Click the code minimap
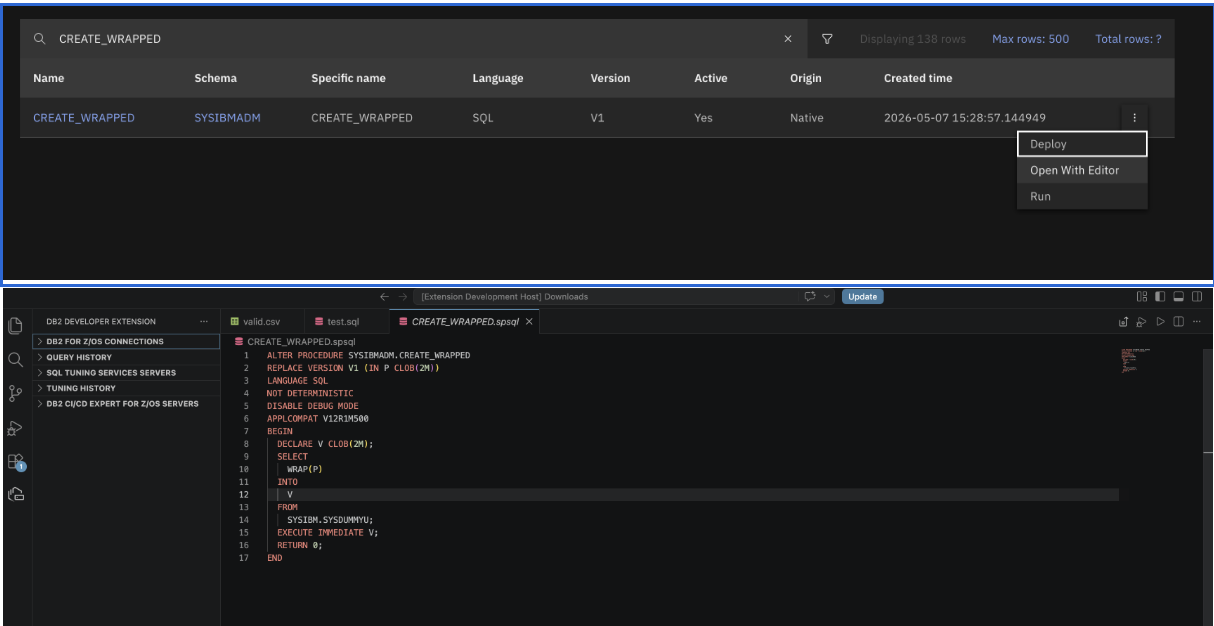Image resolution: width=1214 pixels, height=626 pixels. click(x=1137, y=361)
